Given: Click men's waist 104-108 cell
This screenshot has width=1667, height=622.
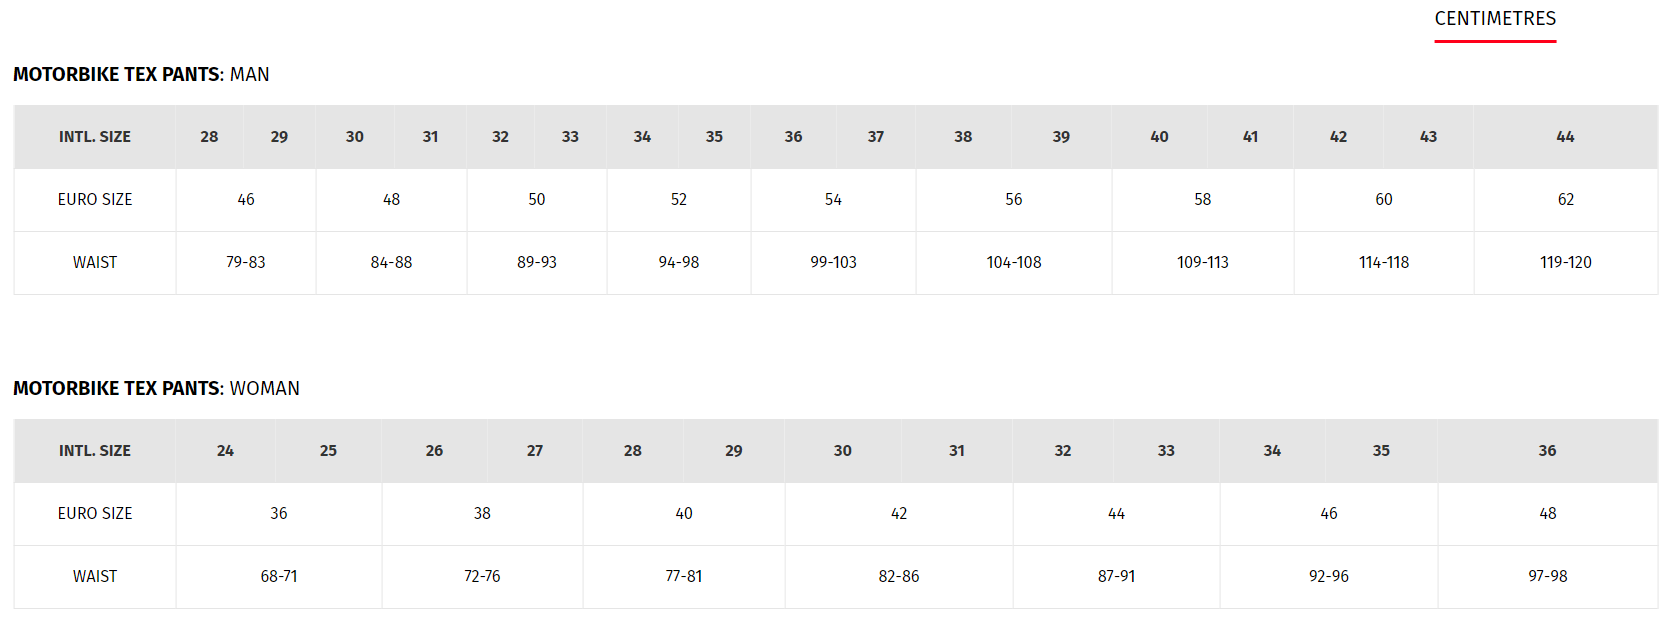Looking at the screenshot, I should (x=1014, y=263).
